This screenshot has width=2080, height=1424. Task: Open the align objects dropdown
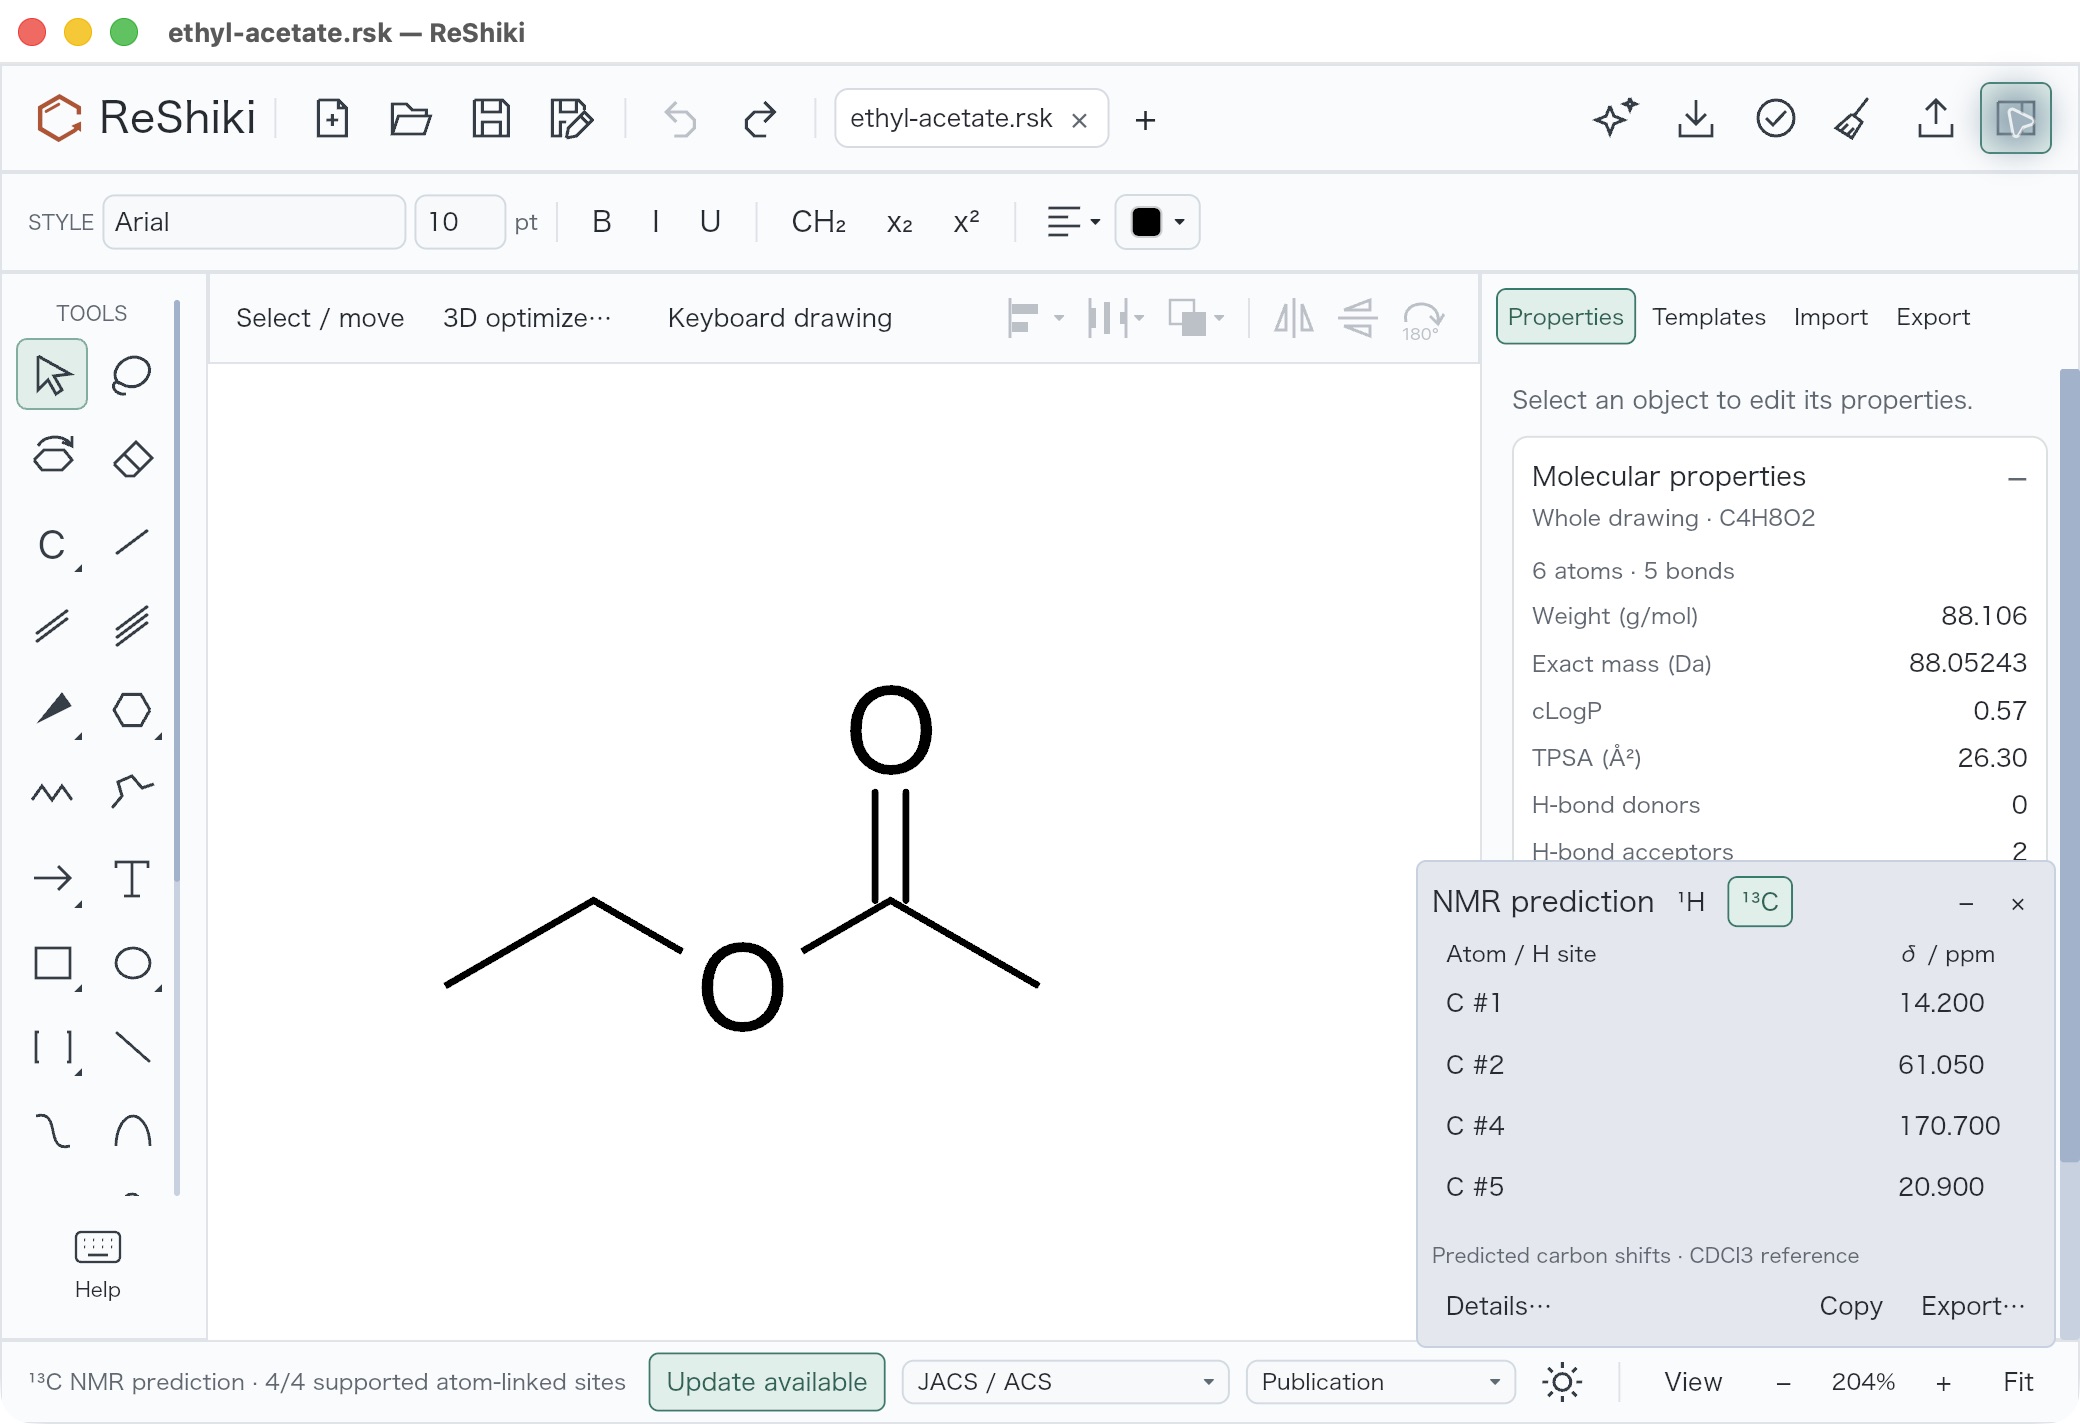pos(1034,319)
